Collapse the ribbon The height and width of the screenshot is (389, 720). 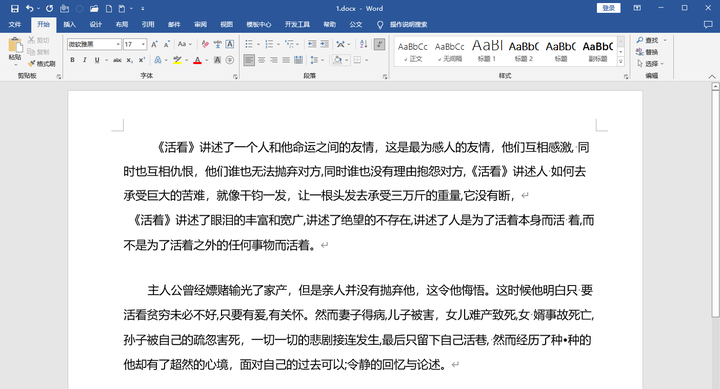click(712, 77)
